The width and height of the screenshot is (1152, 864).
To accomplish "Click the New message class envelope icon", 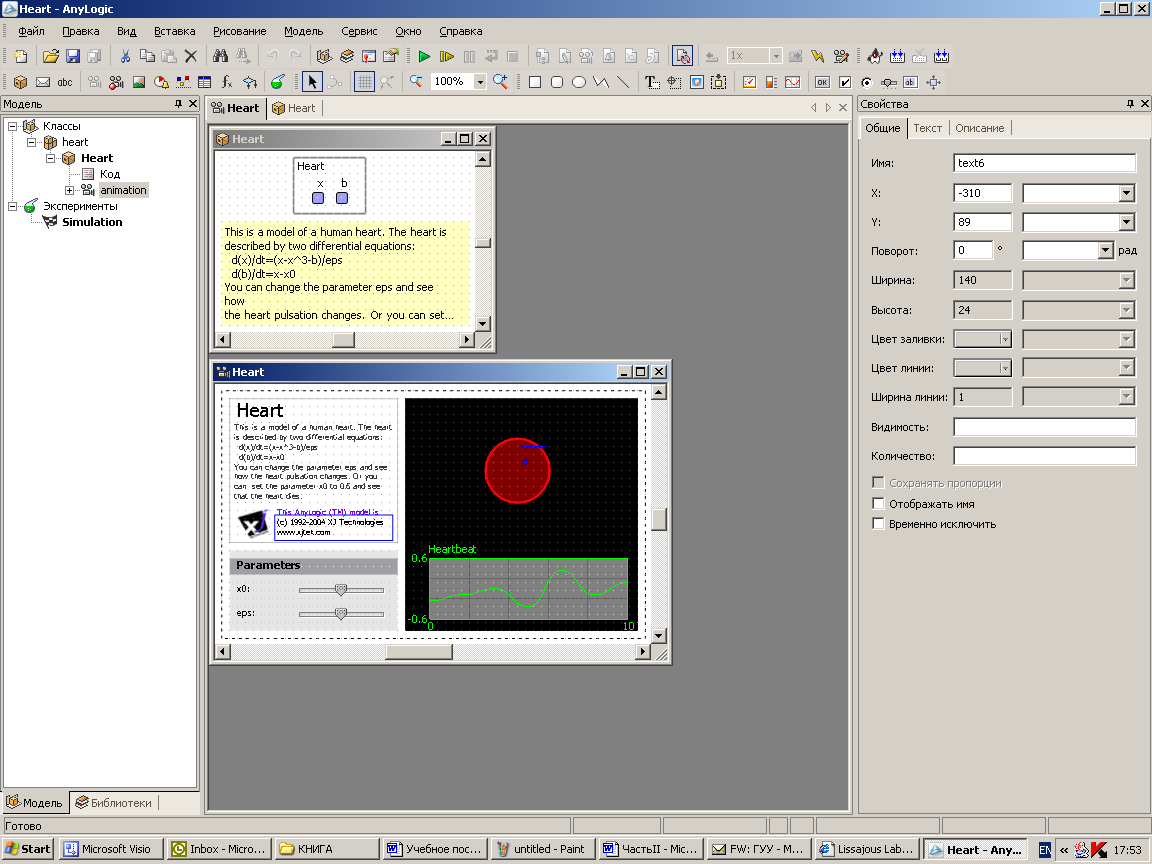I will coord(43,82).
